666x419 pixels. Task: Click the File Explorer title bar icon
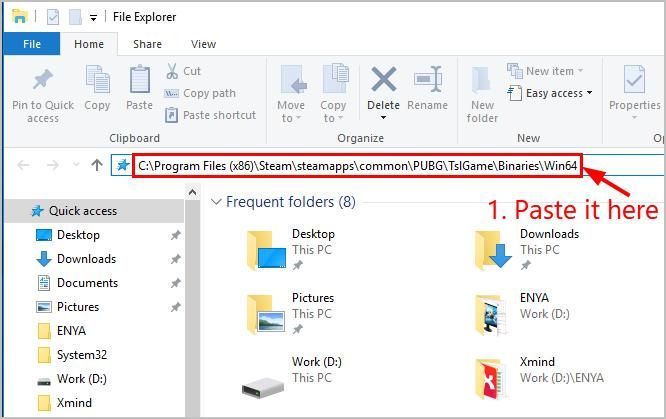(20, 17)
